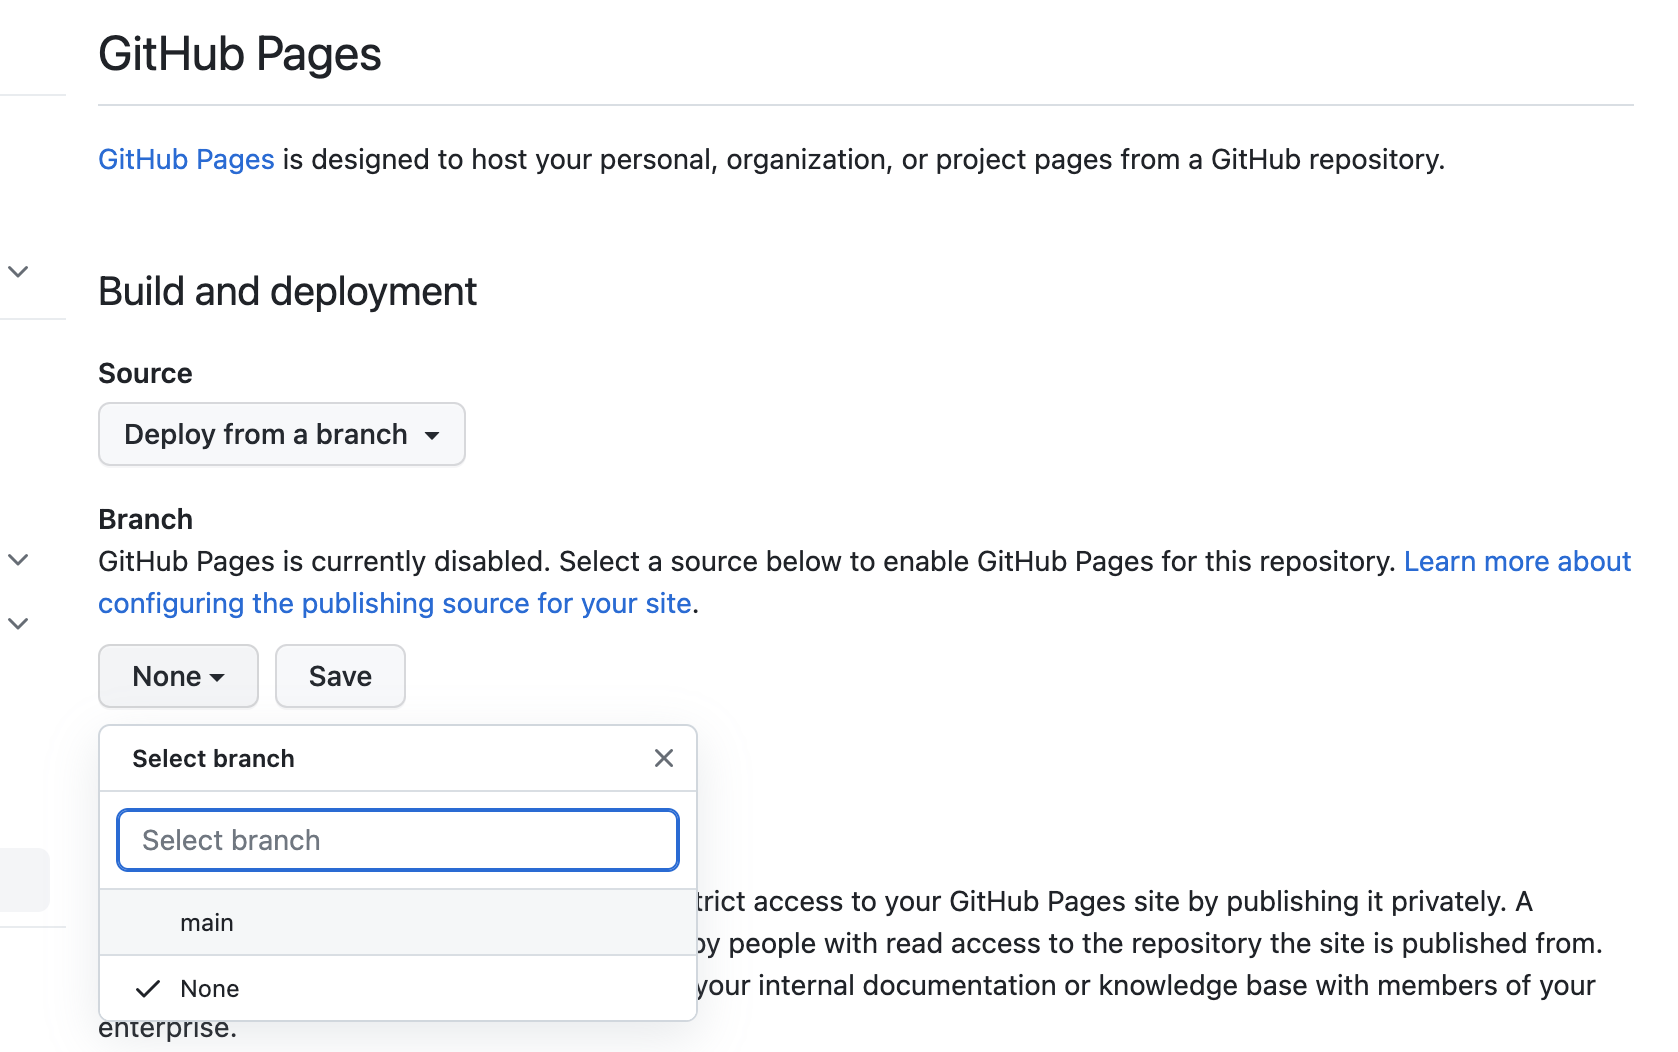Choose the main branch option
The height and width of the screenshot is (1052, 1678).
(207, 923)
